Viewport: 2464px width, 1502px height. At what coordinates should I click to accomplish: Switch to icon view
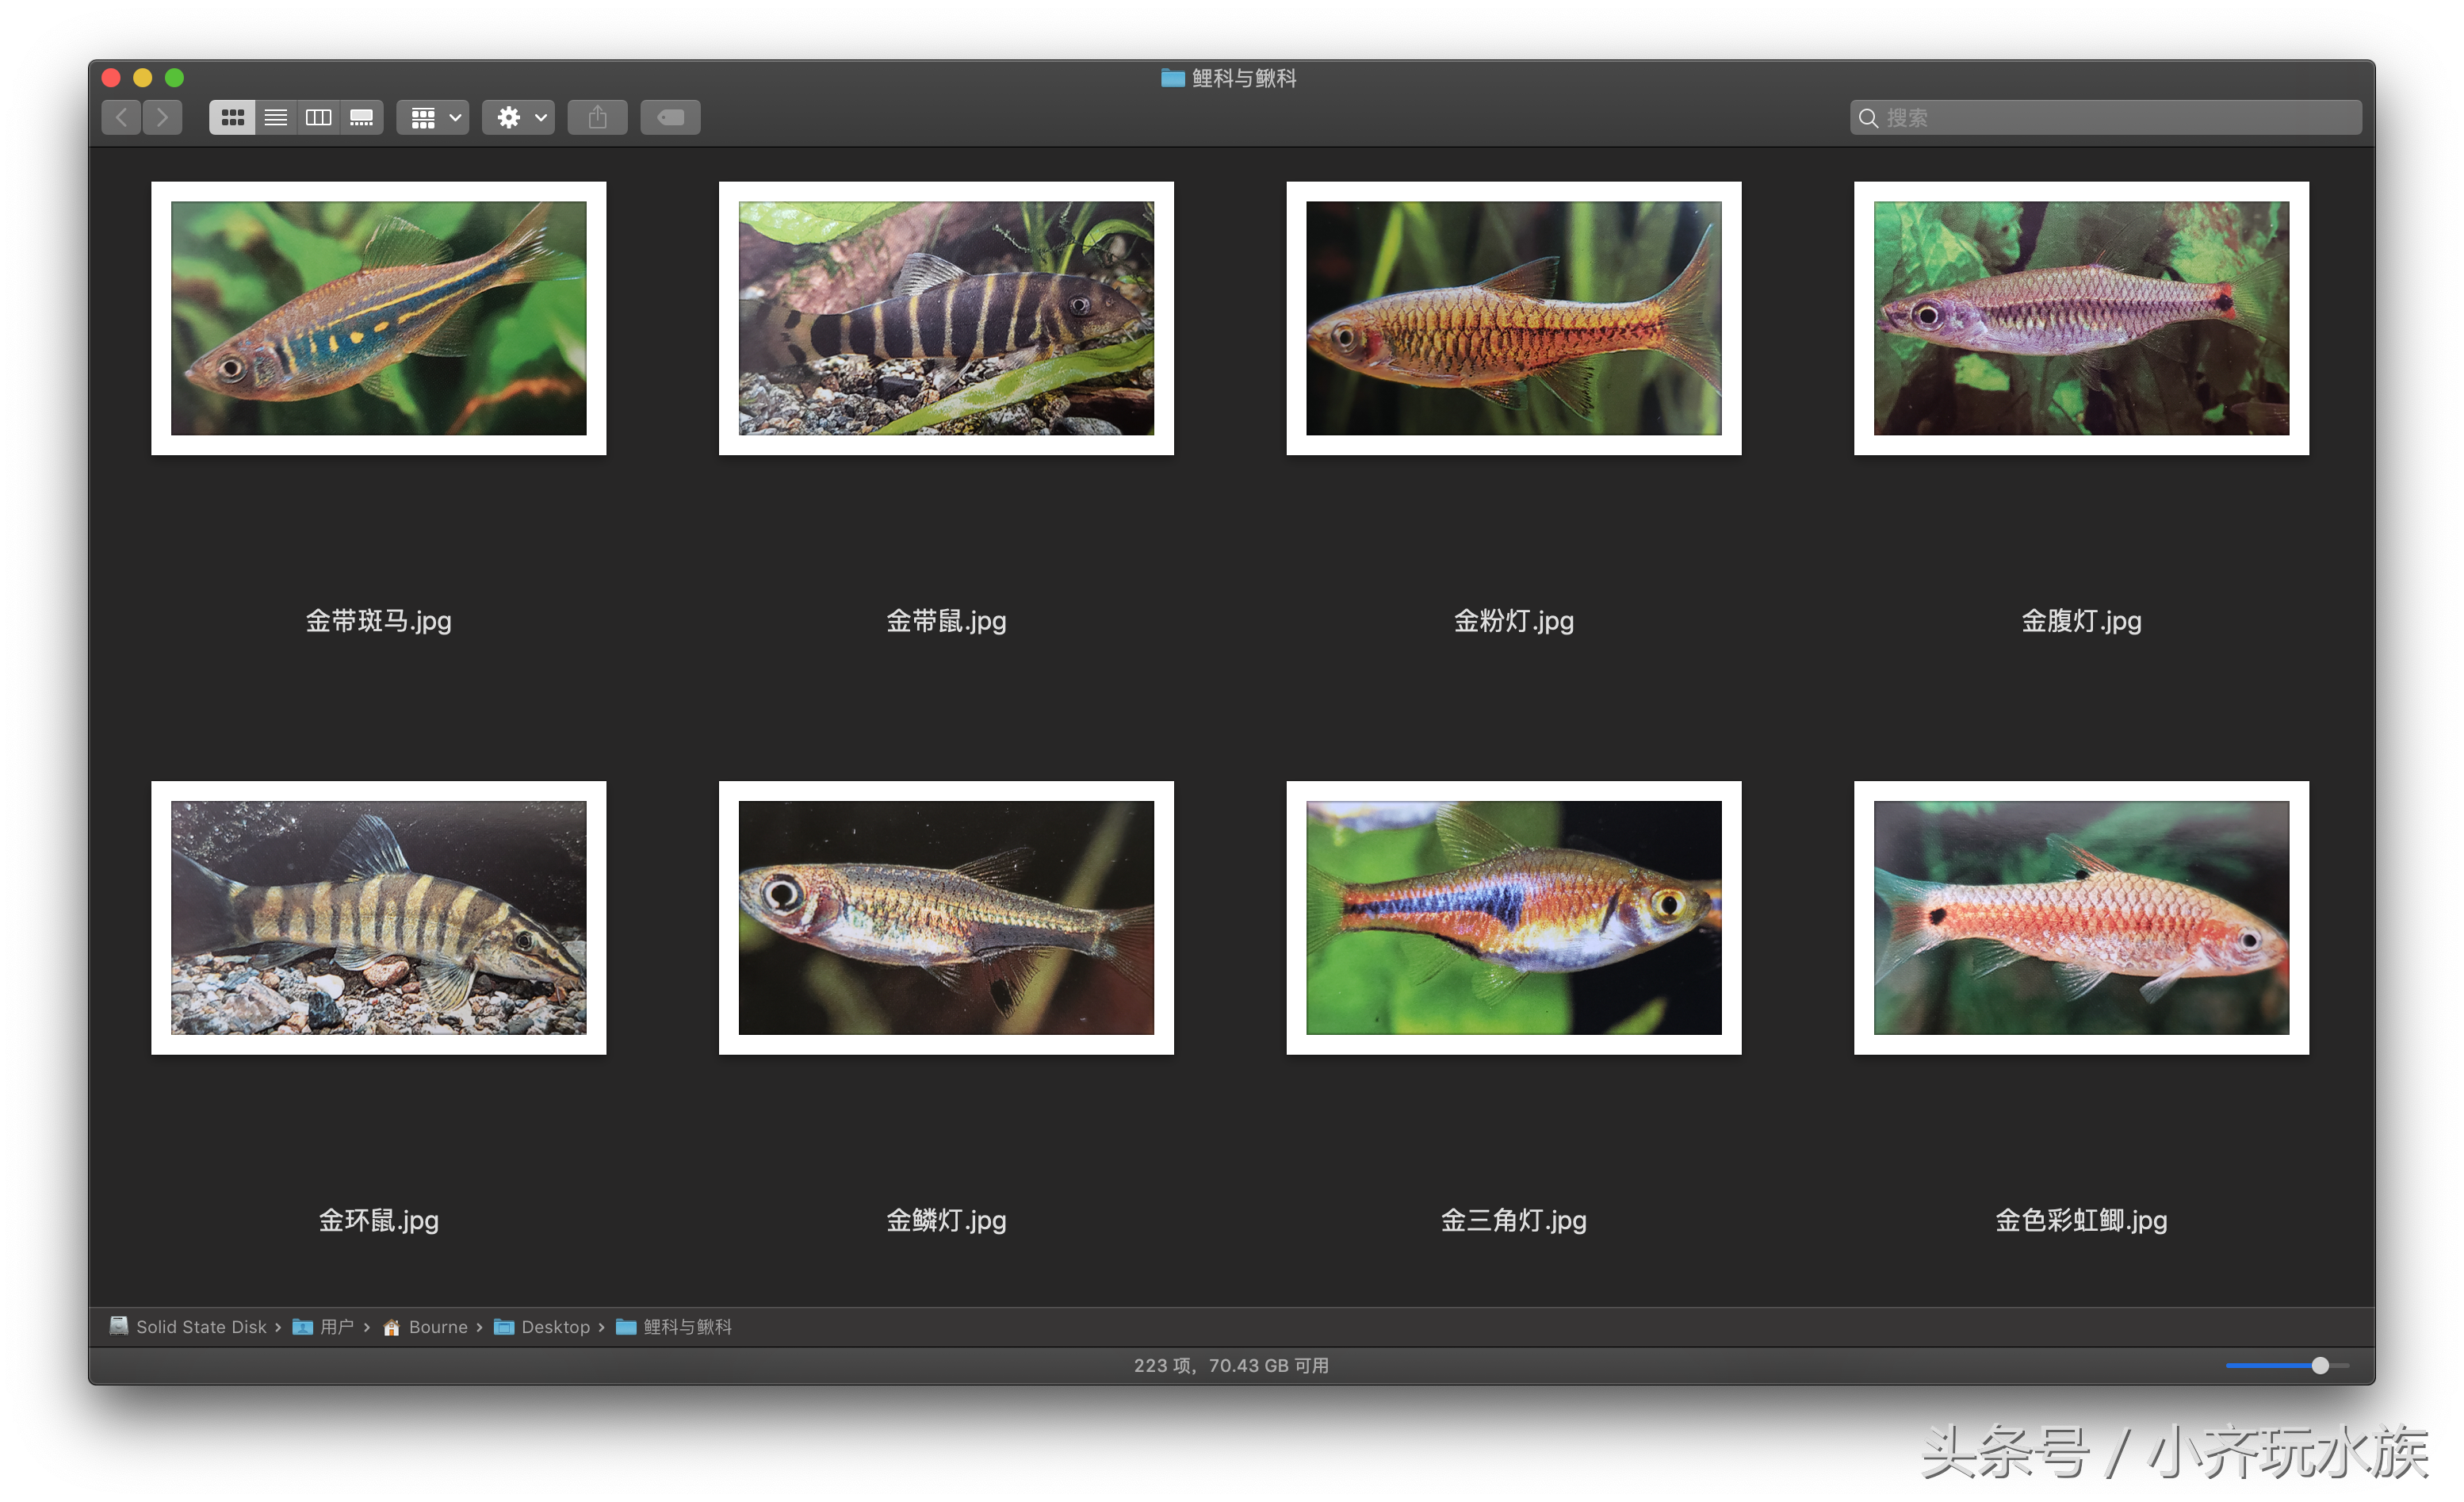pos(232,118)
